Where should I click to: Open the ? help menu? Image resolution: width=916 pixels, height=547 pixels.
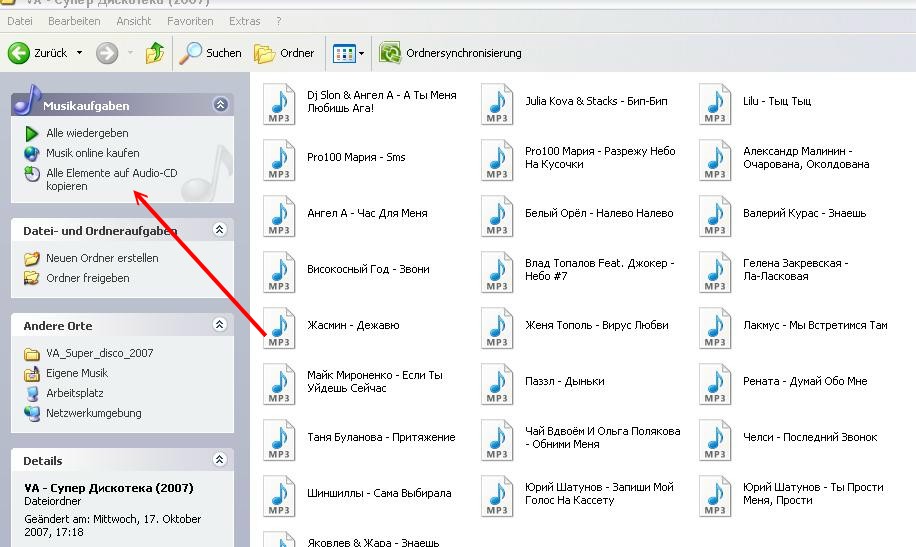(x=279, y=21)
